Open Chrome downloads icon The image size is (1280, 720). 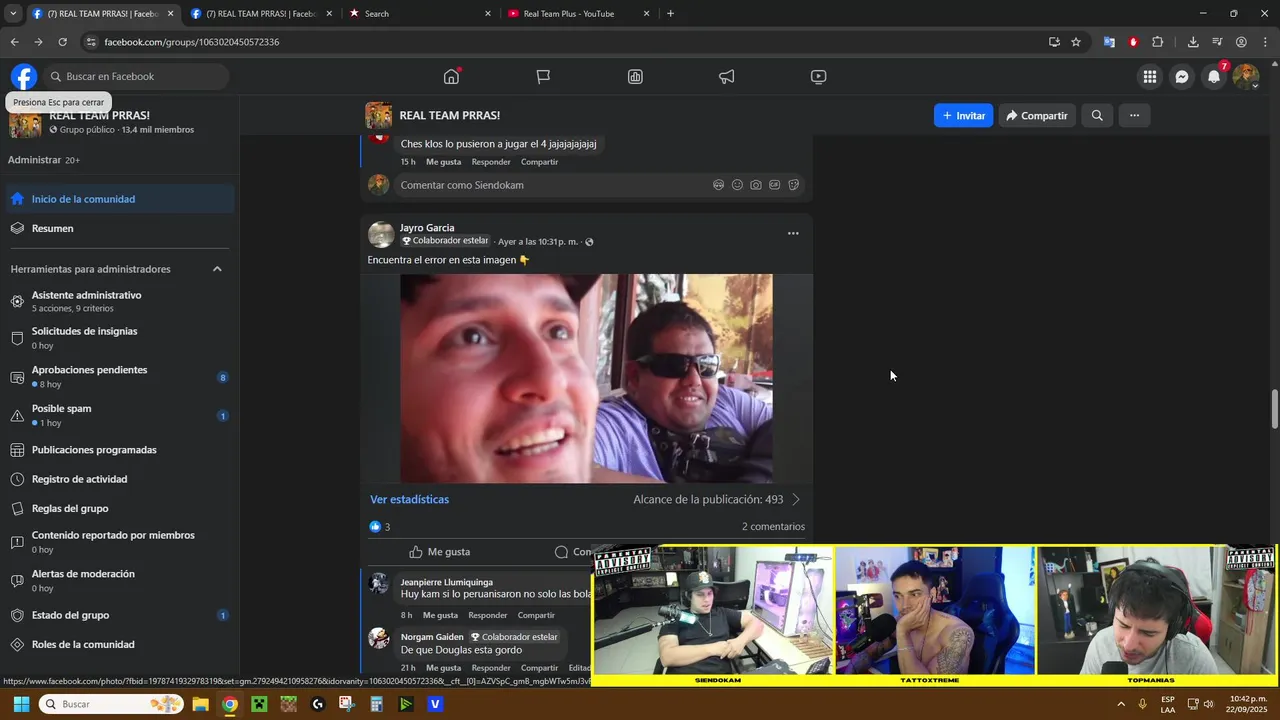(x=1193, y=42)
